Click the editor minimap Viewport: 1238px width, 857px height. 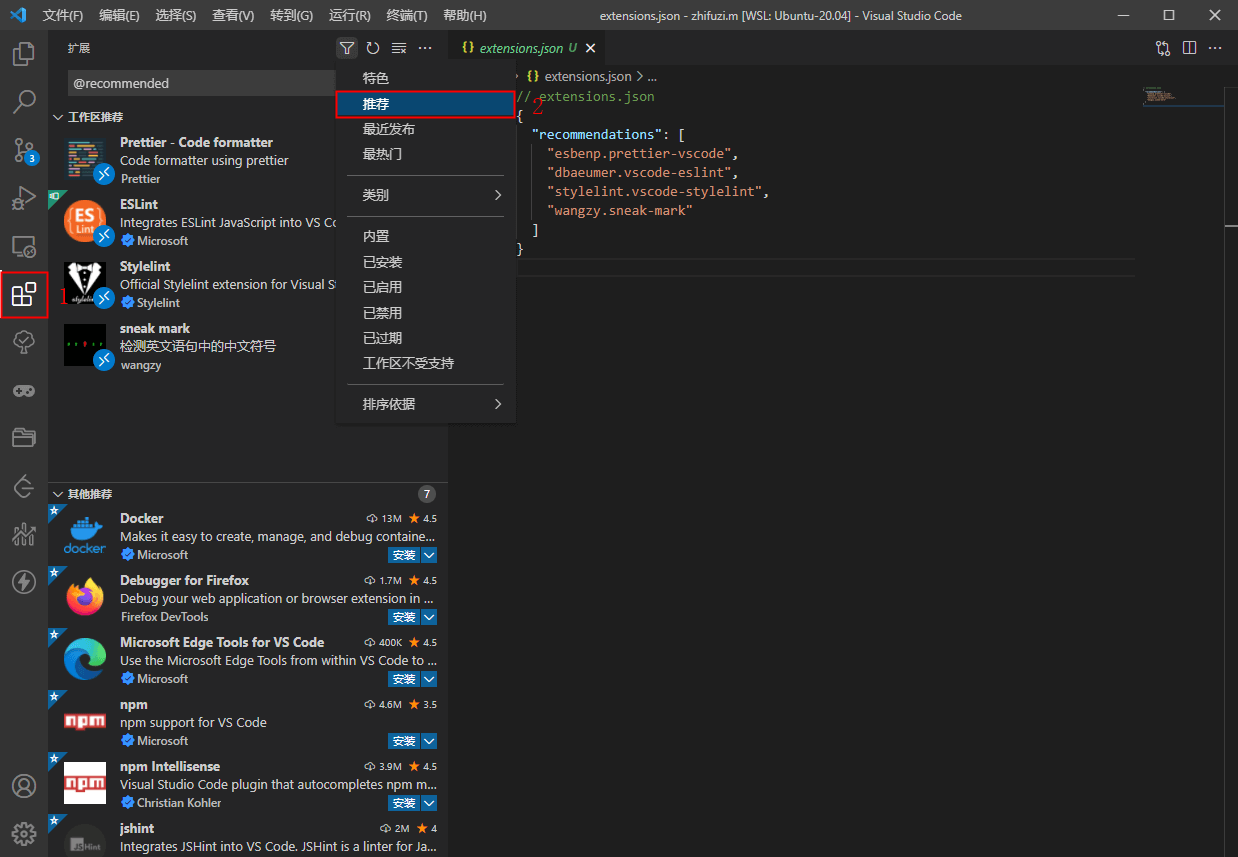1183,96
